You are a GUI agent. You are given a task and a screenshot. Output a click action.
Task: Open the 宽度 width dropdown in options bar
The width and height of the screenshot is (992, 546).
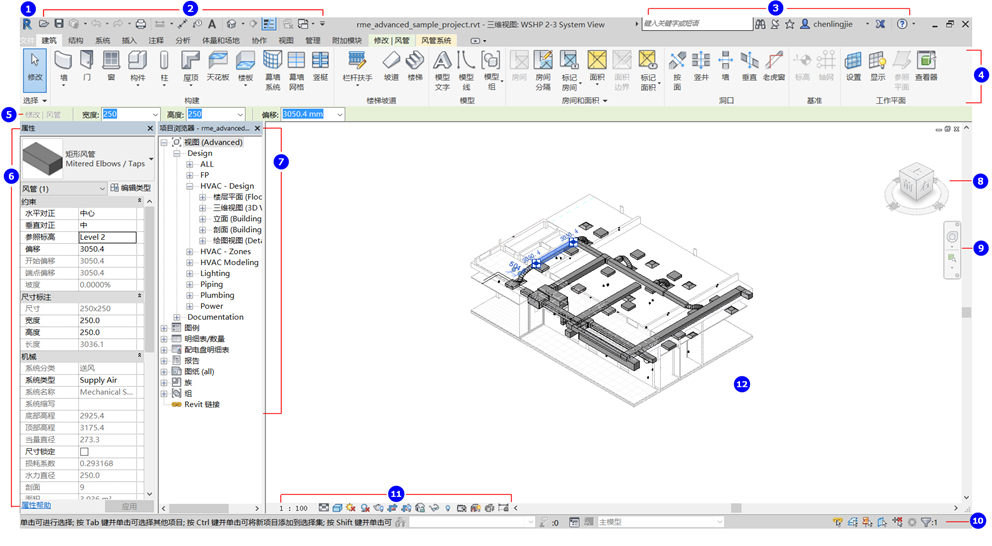click(x=153, y=115)
